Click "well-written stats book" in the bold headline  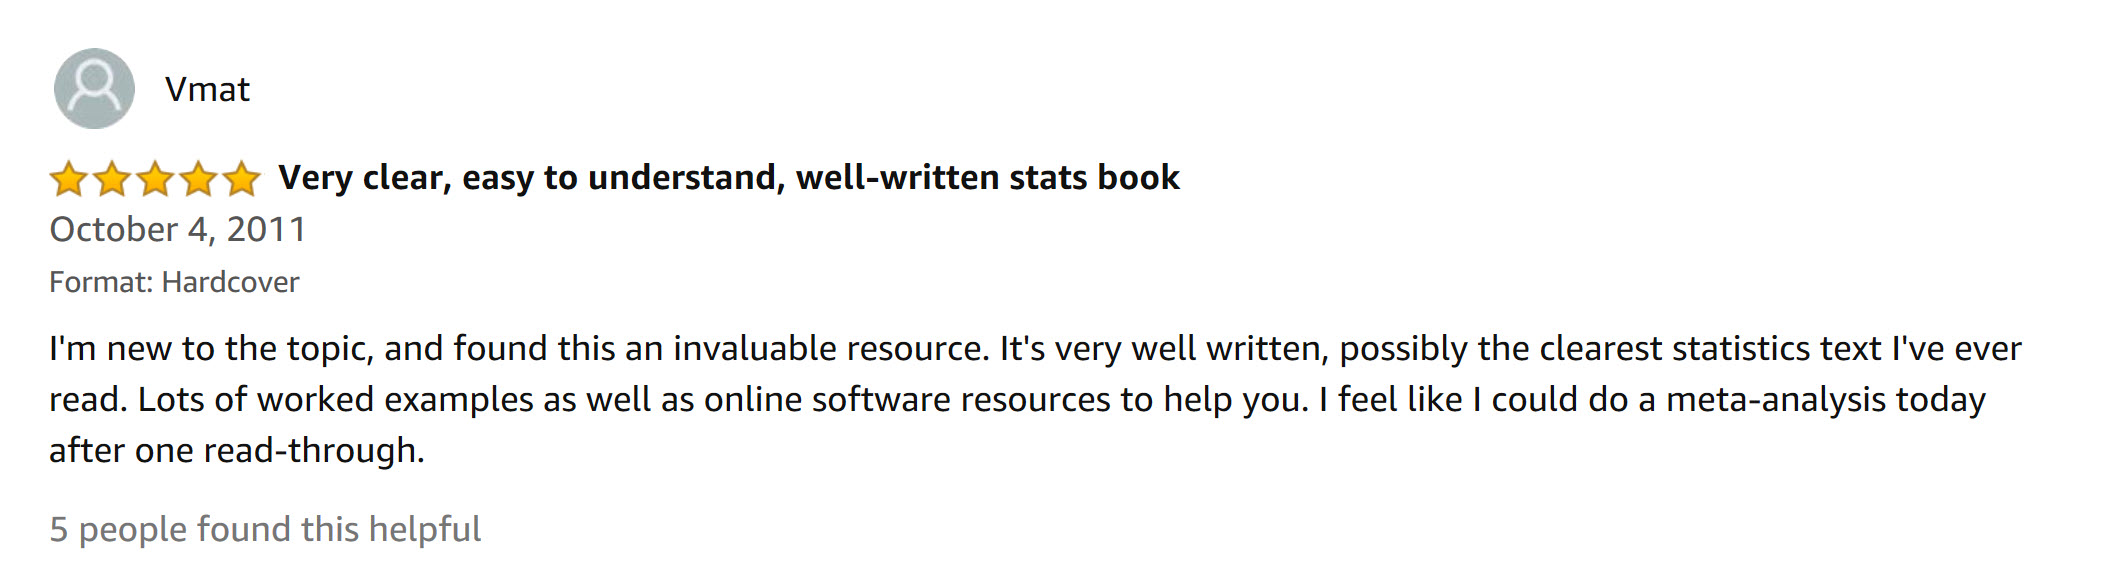point(988,178)
